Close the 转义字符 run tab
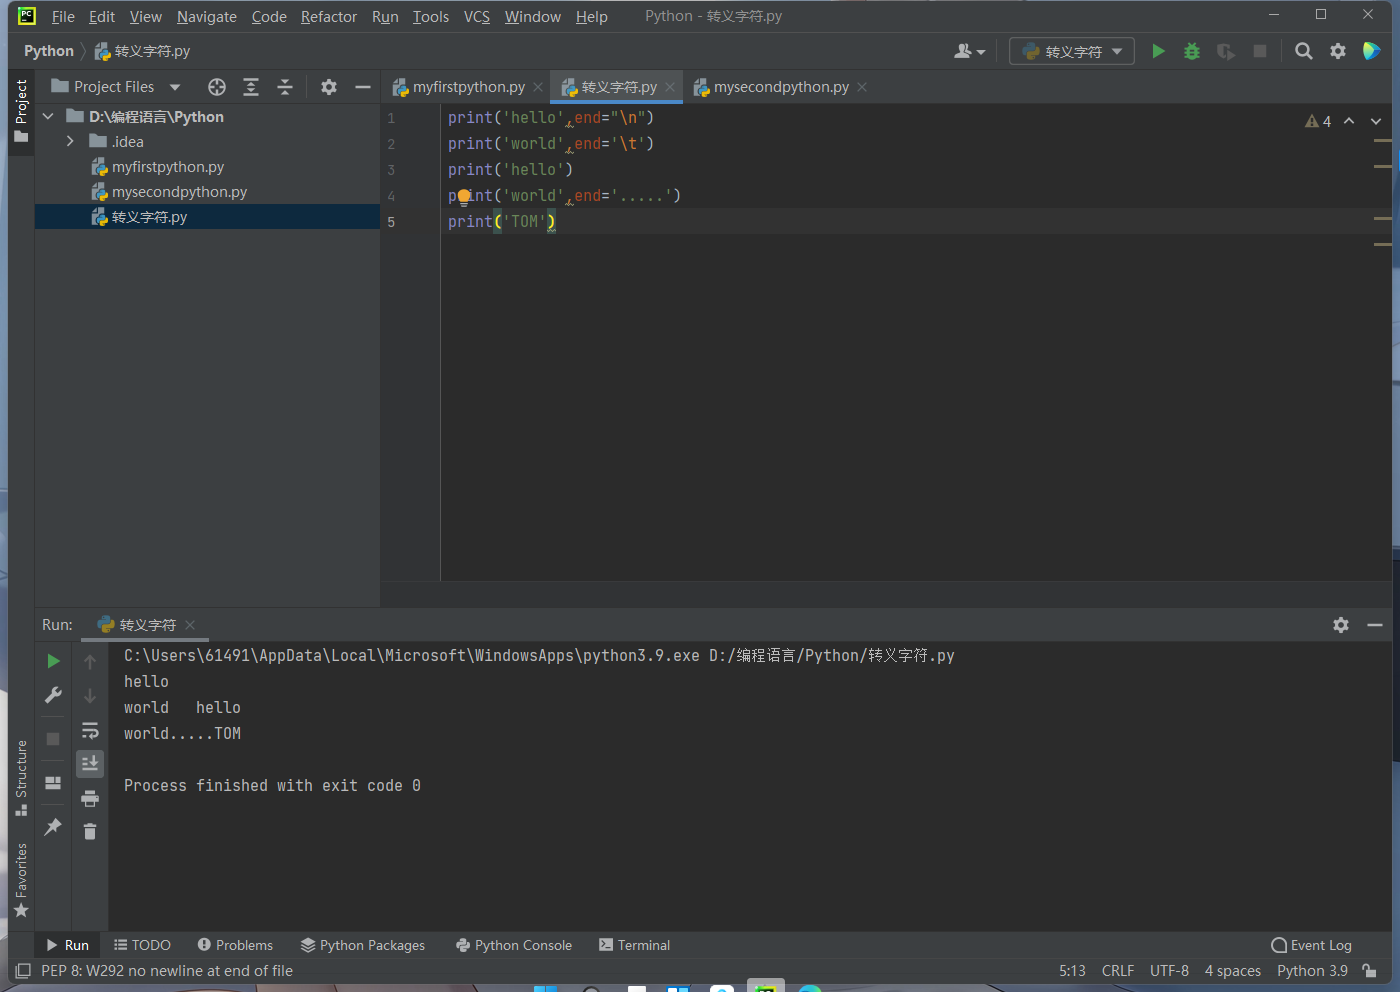 (190, 625)
